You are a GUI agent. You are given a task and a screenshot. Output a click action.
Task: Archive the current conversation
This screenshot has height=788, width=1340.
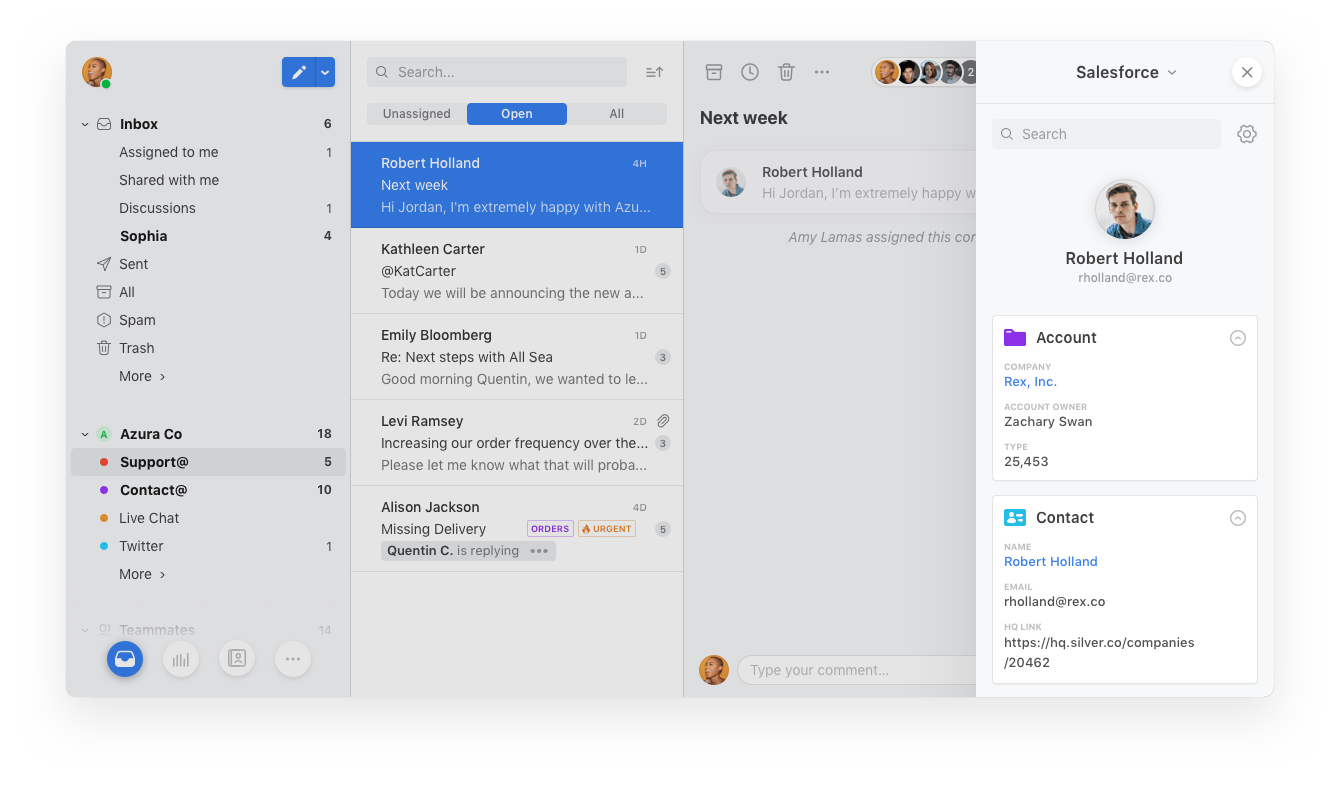(713, 71)
